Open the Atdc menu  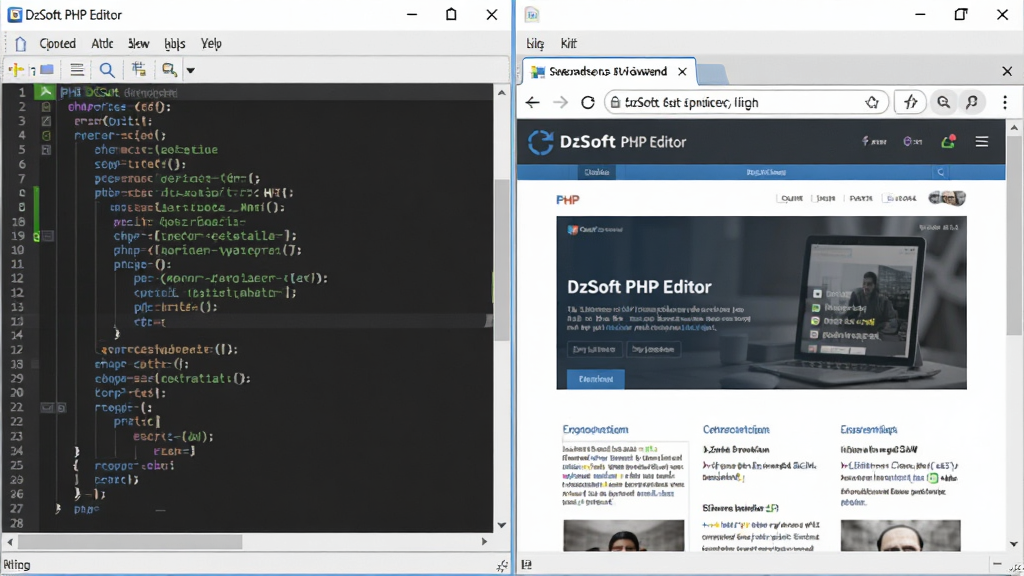pyautogui.click(x=102, y=44)
